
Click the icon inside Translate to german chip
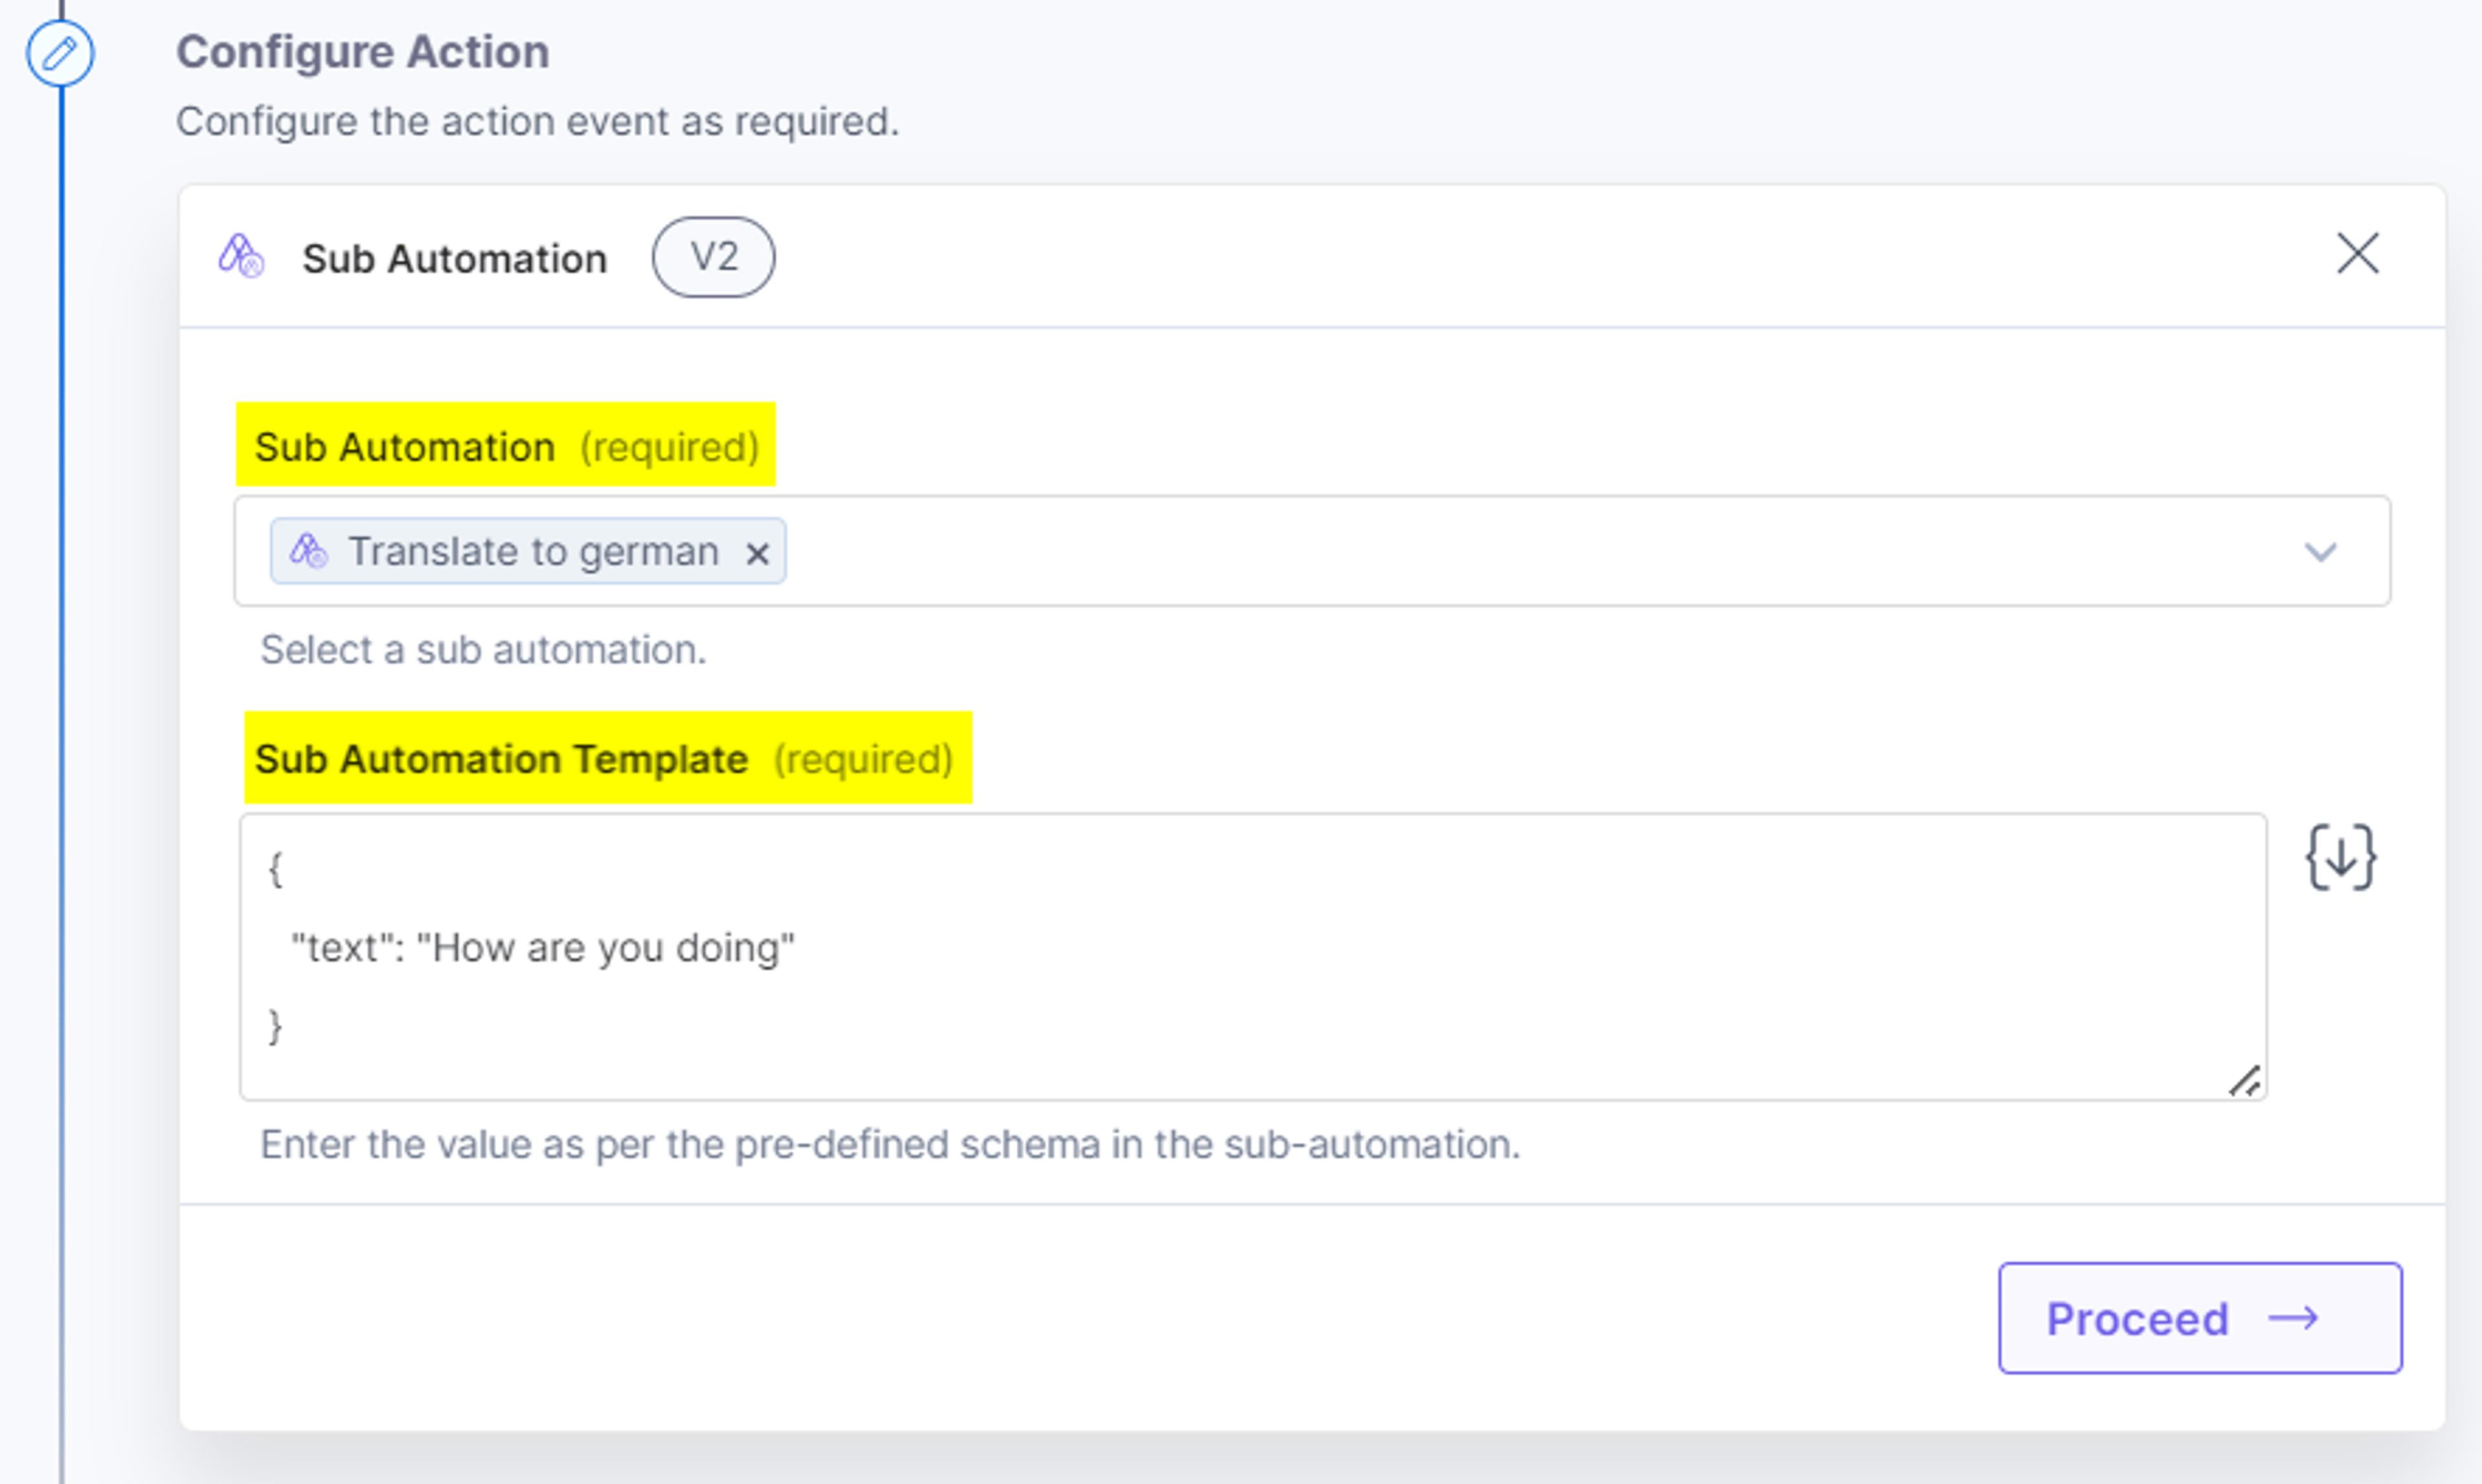point(308,551)
